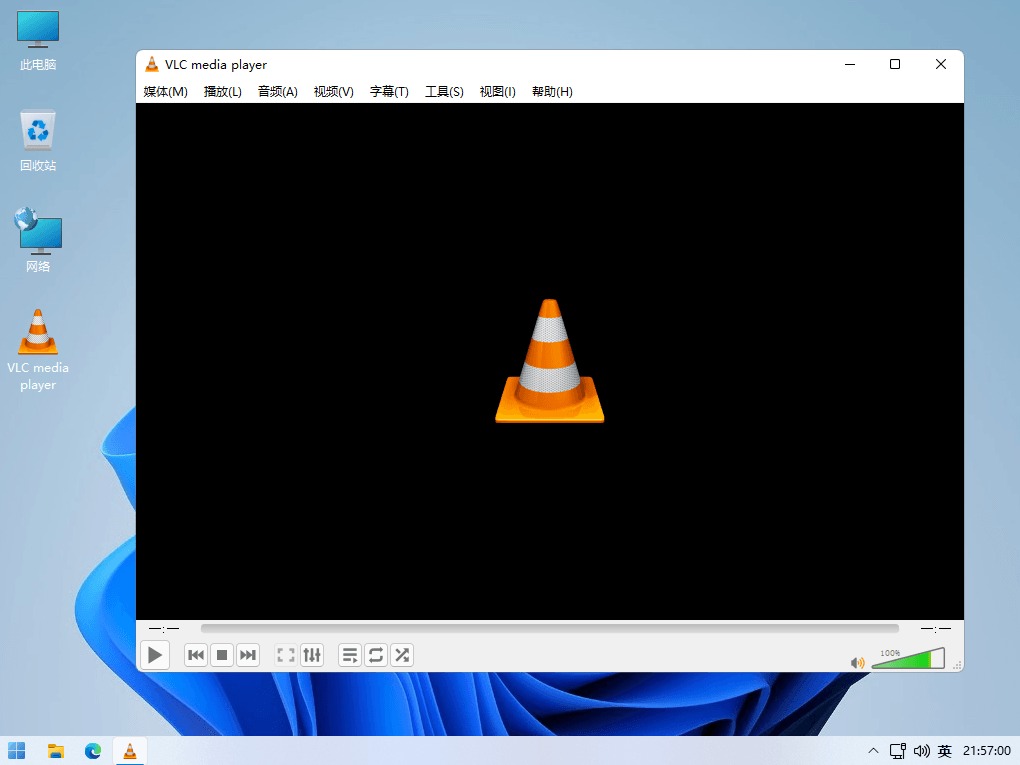Skip to previous media track
Image resolution: width=1020 pixels, height=765 pixels.
196,655
